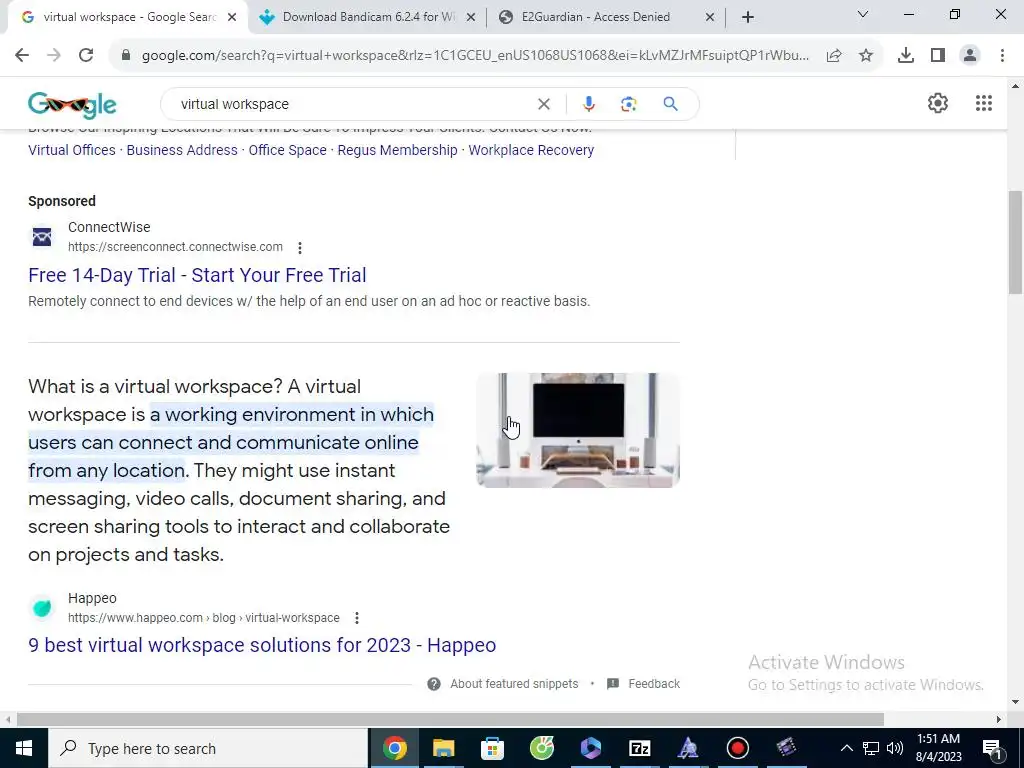Open Free 14-Day Trial ad link

(197, 275)
